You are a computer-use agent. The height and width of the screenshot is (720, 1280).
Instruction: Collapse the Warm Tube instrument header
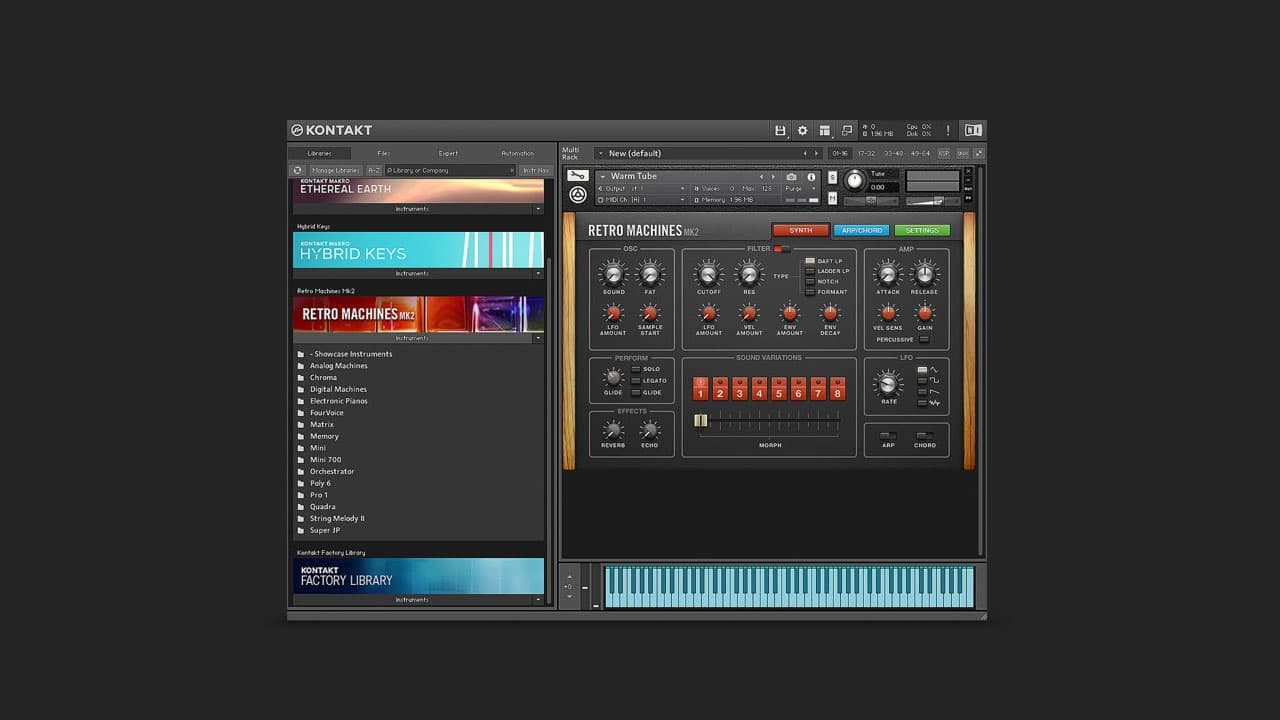pyautogui.click(x=603, y=176)
